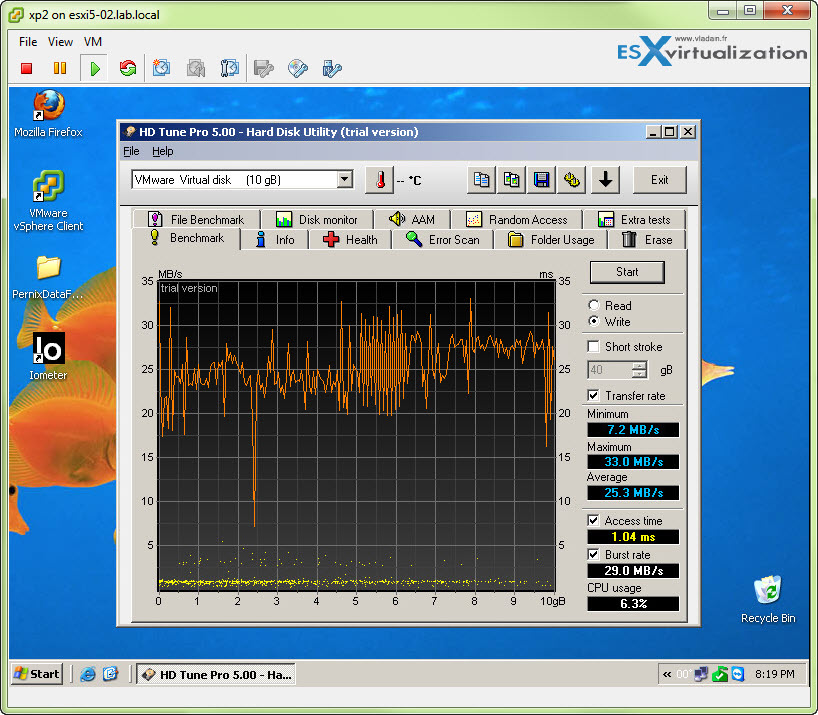Take a VM snapshot with clock icon
Screen dimensions: 818x715
pyautogui.click(x=162, y=68)
